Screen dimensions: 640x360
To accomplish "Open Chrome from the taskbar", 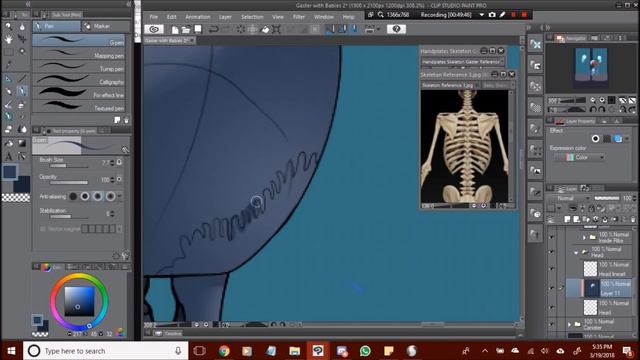I will pos(224,351).
